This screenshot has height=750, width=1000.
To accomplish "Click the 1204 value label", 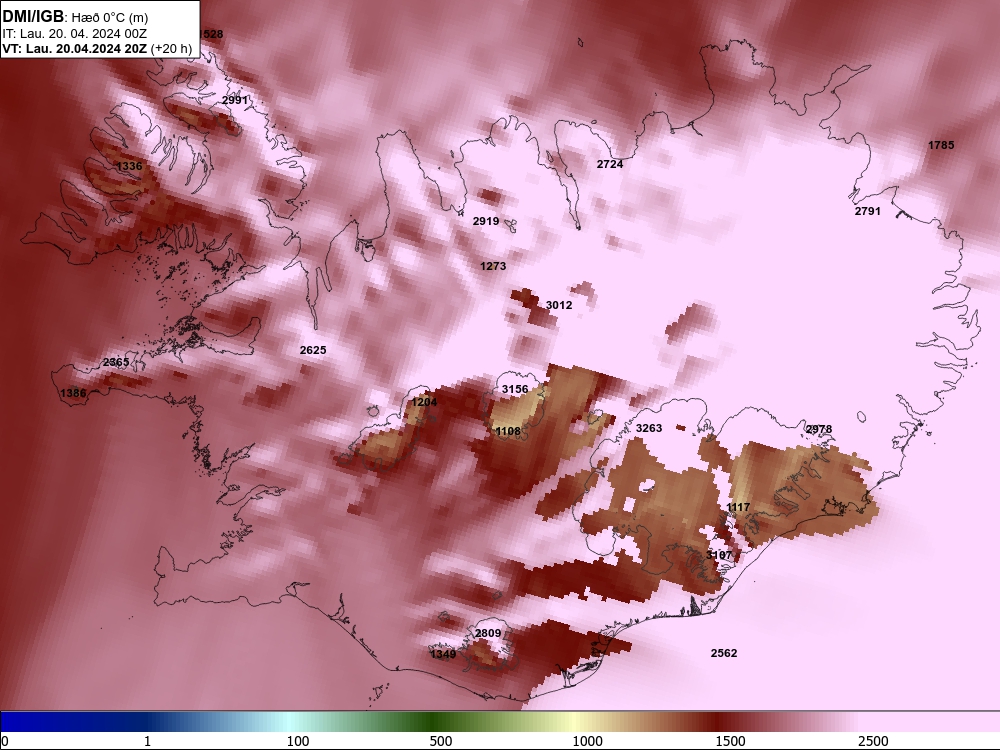I will click(x=424, y=402).
